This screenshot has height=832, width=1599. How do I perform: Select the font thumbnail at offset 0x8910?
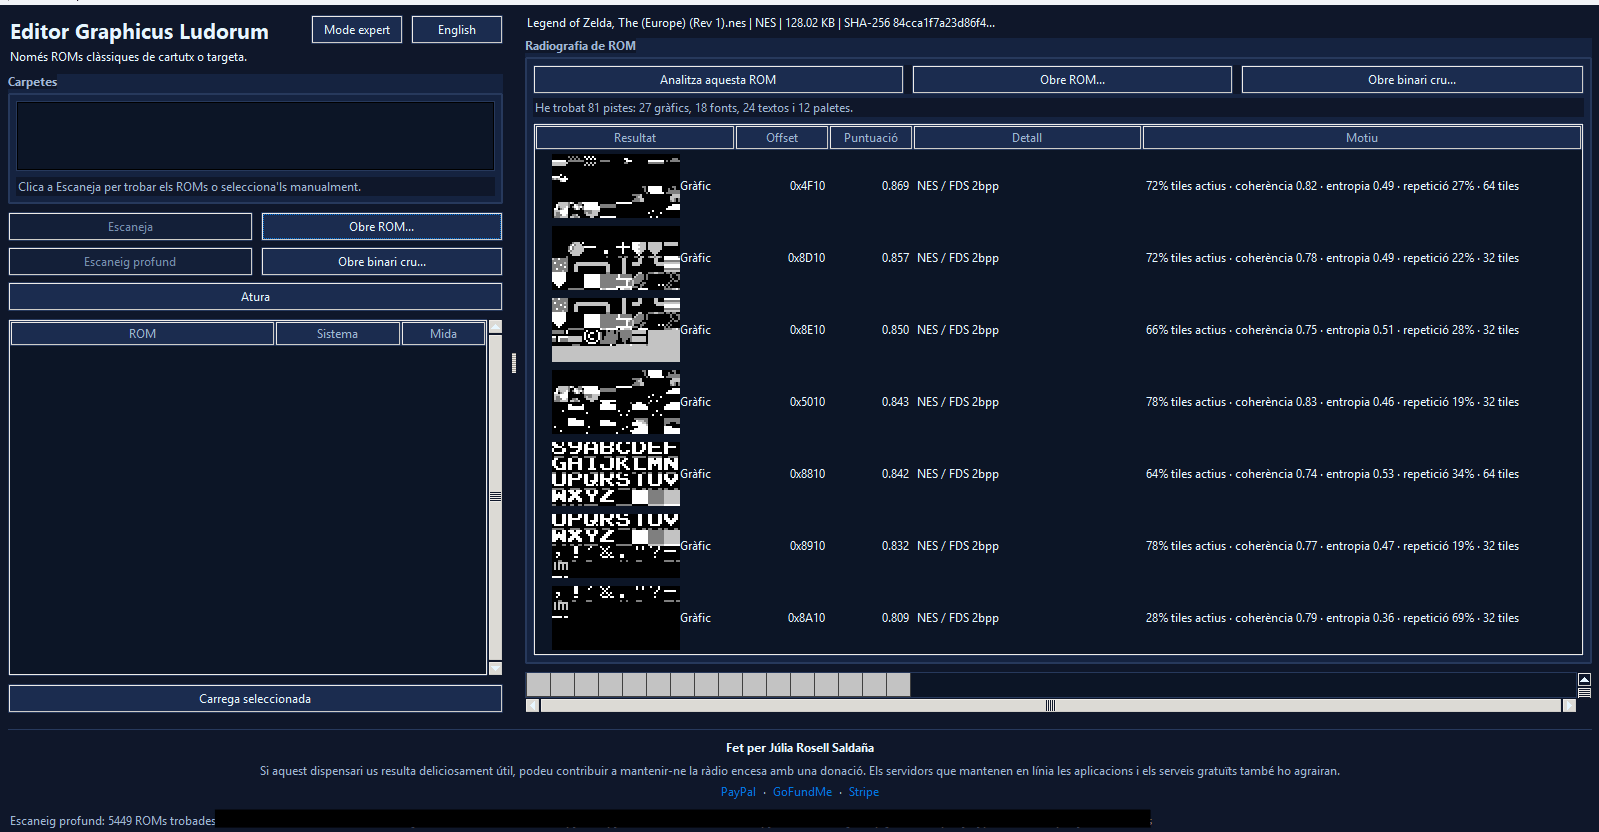click(x=616, y=546)
